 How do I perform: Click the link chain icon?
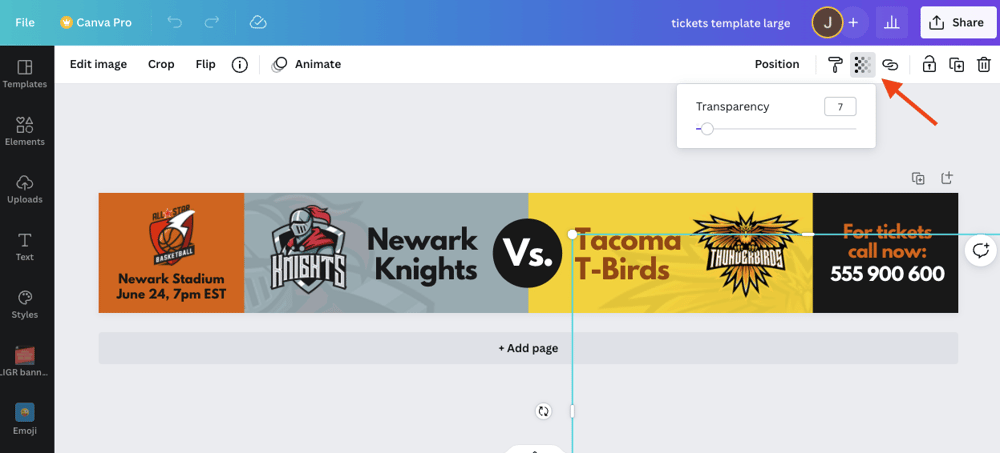pos(890,64)
